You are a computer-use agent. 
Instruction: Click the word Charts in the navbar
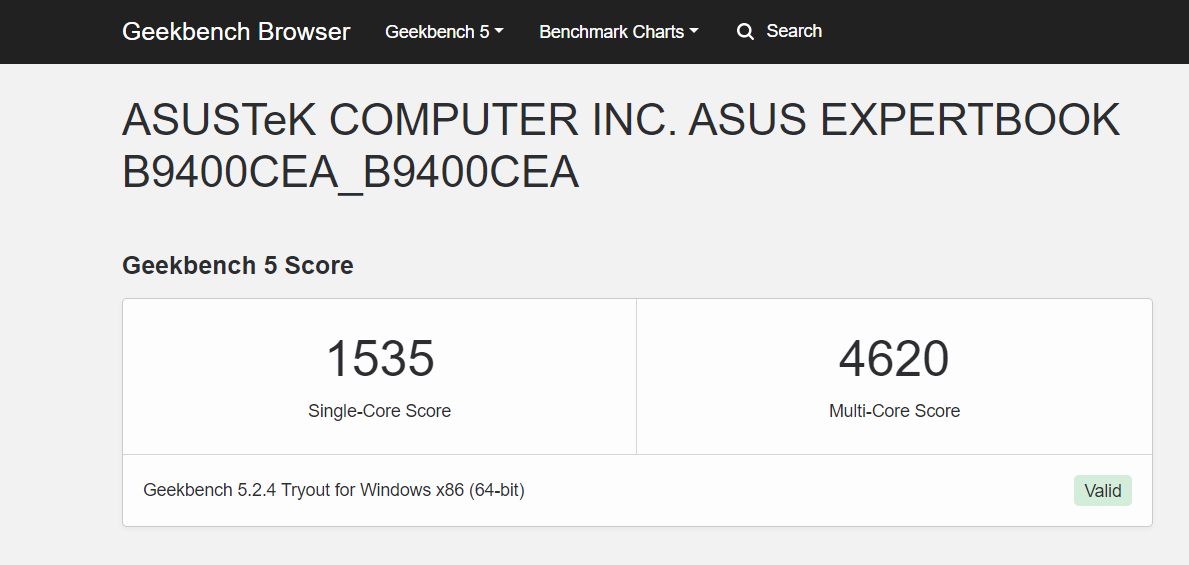point(657,32)
